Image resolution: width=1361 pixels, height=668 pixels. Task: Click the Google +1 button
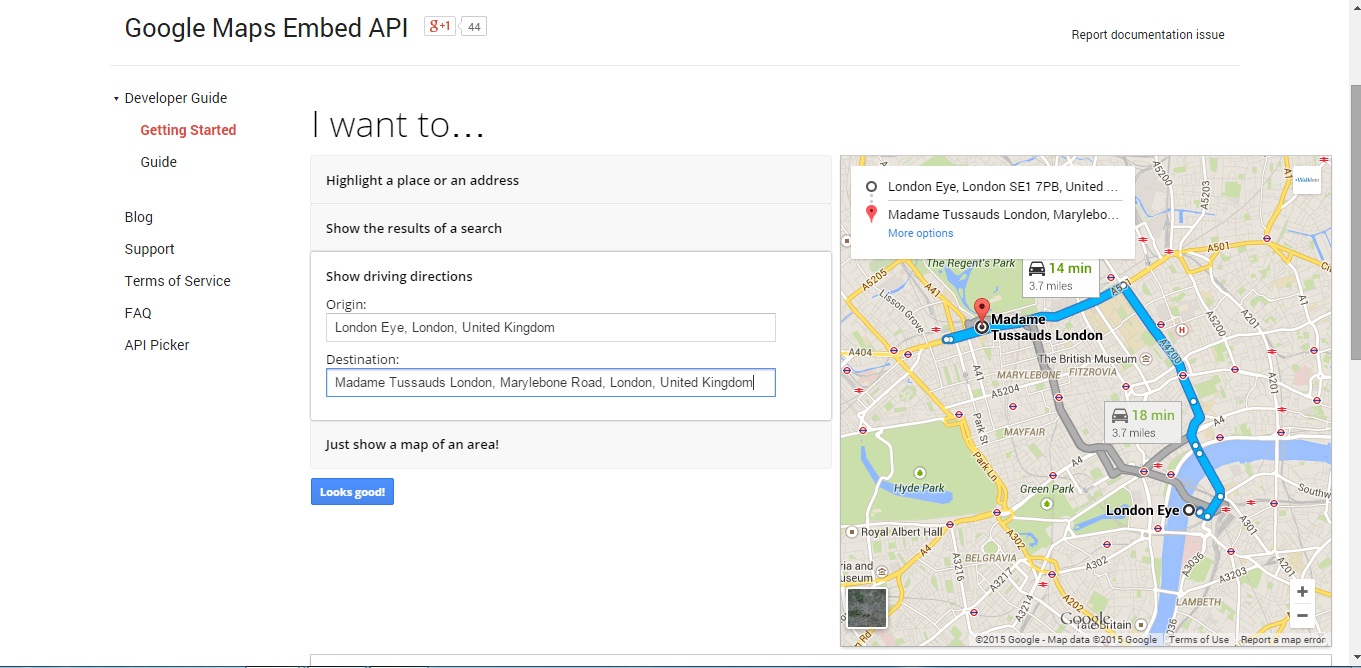[x=440, y=27]
